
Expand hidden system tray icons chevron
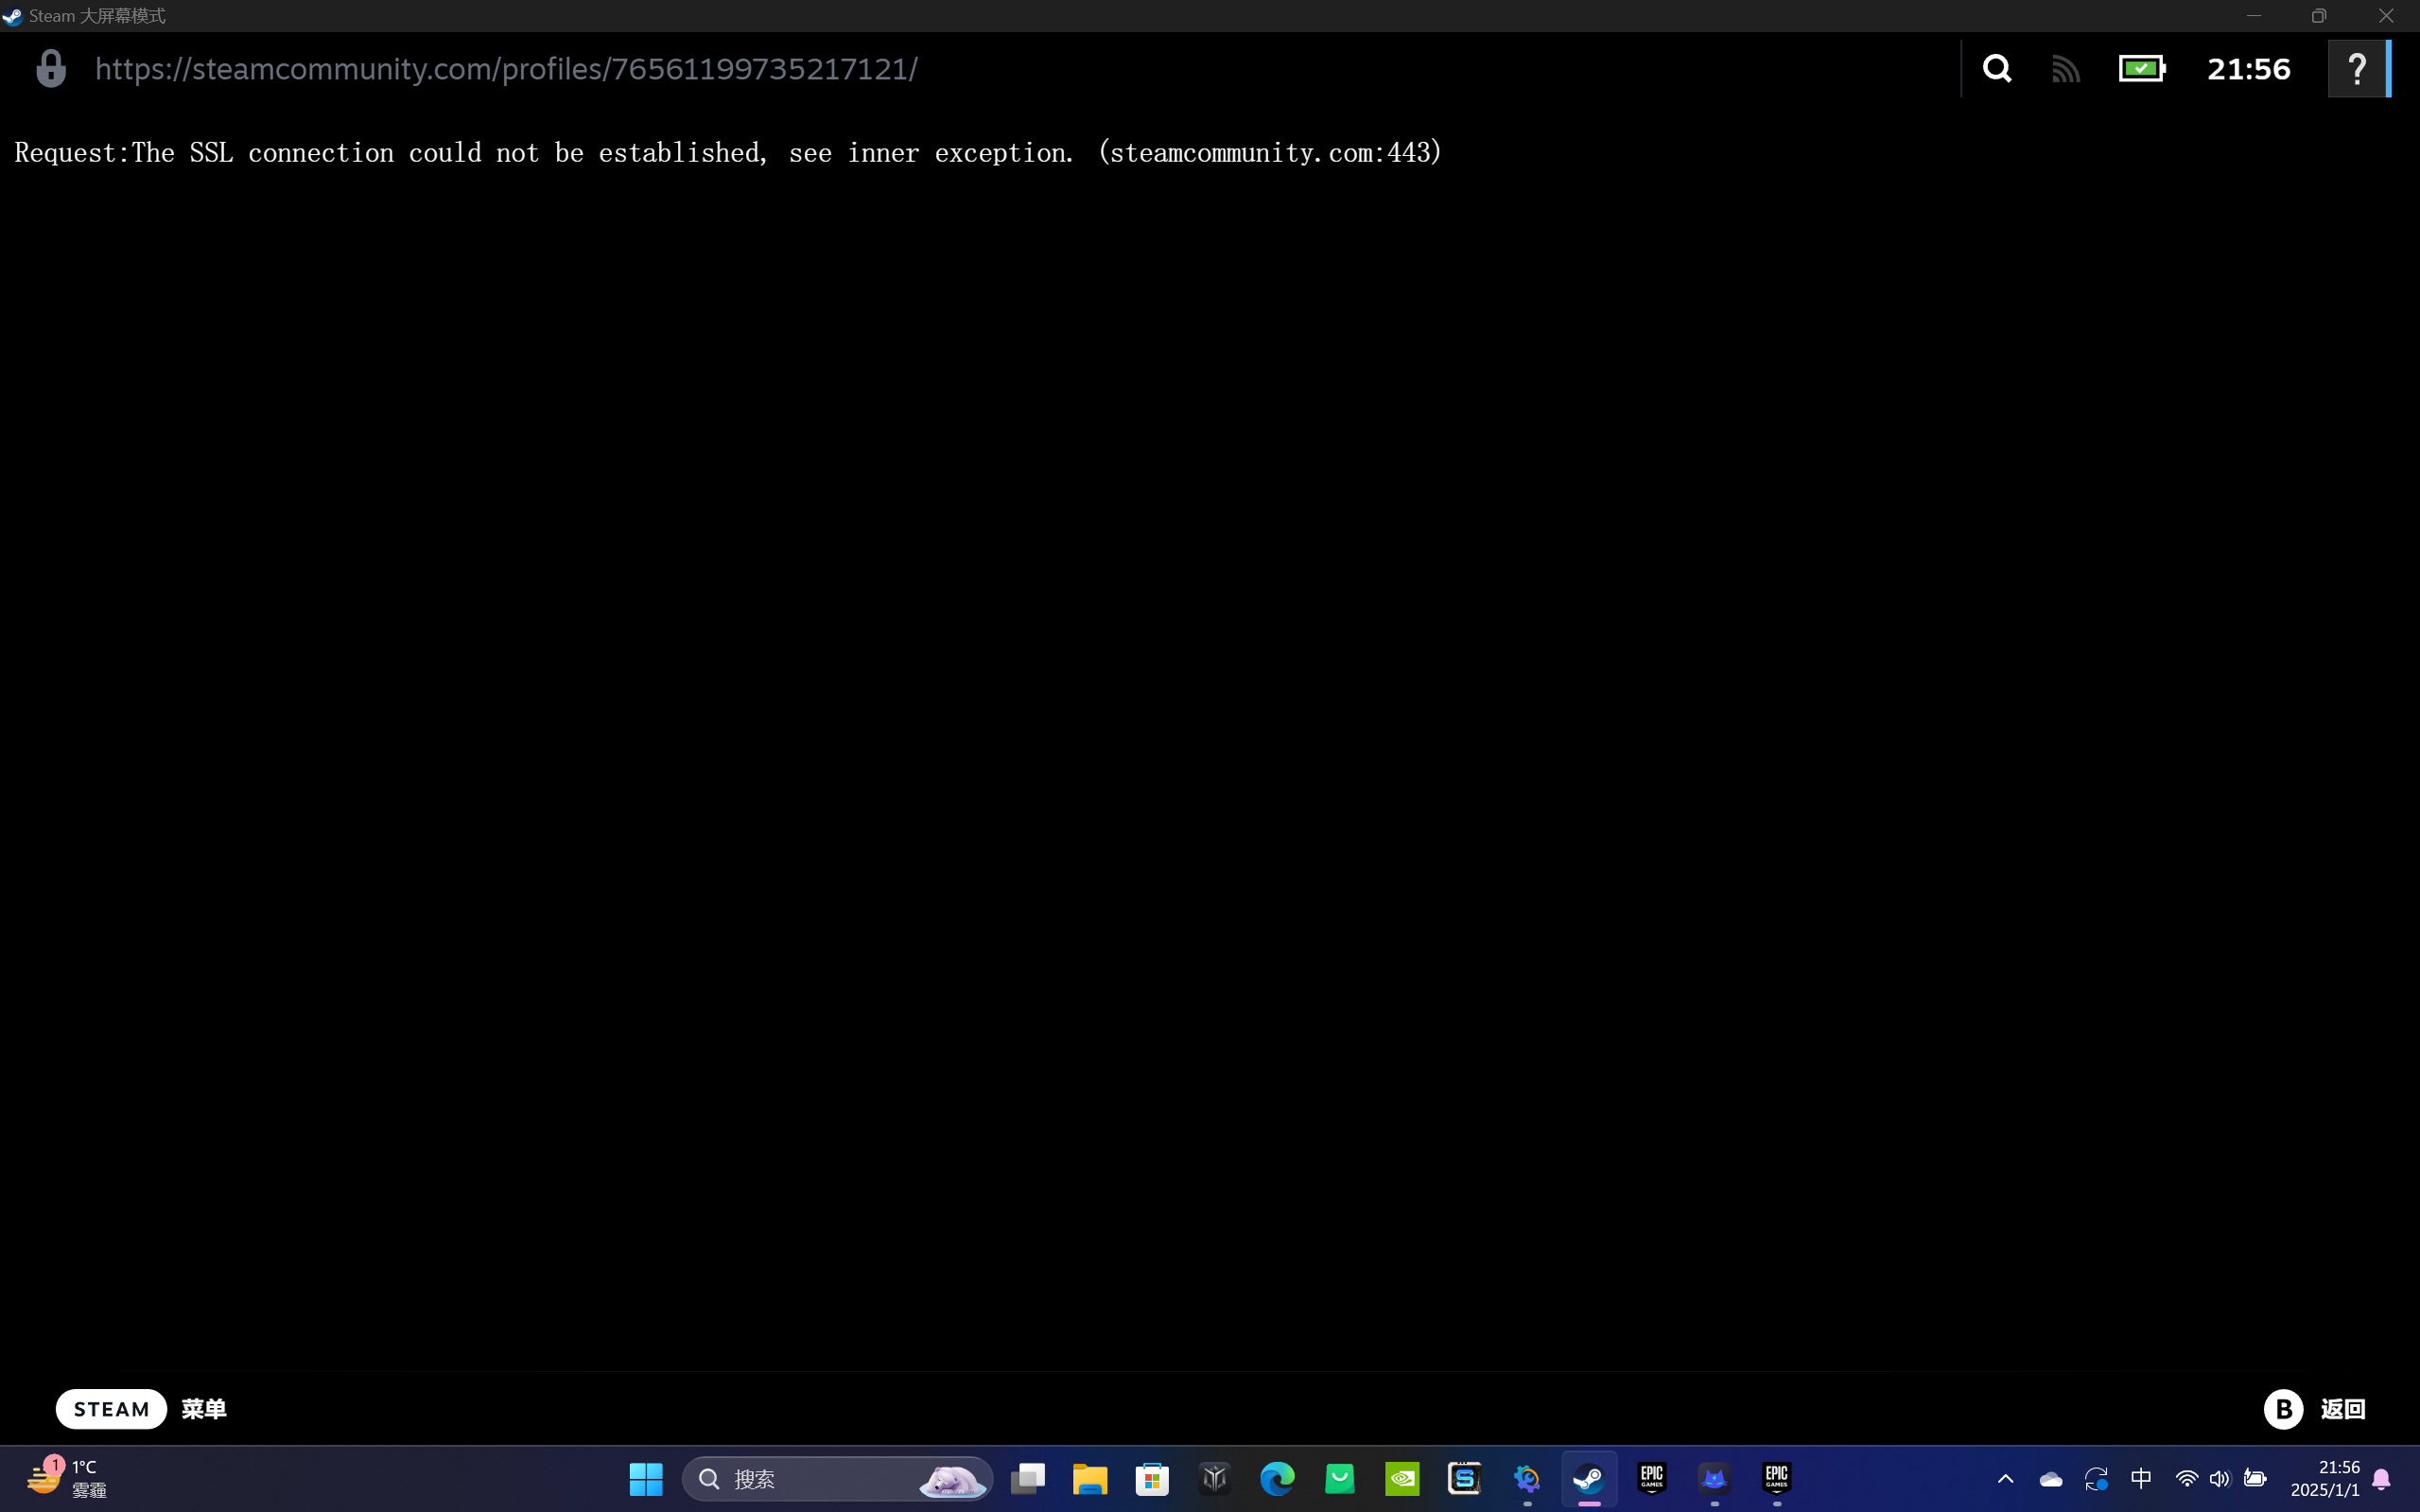(2005, 1478)
